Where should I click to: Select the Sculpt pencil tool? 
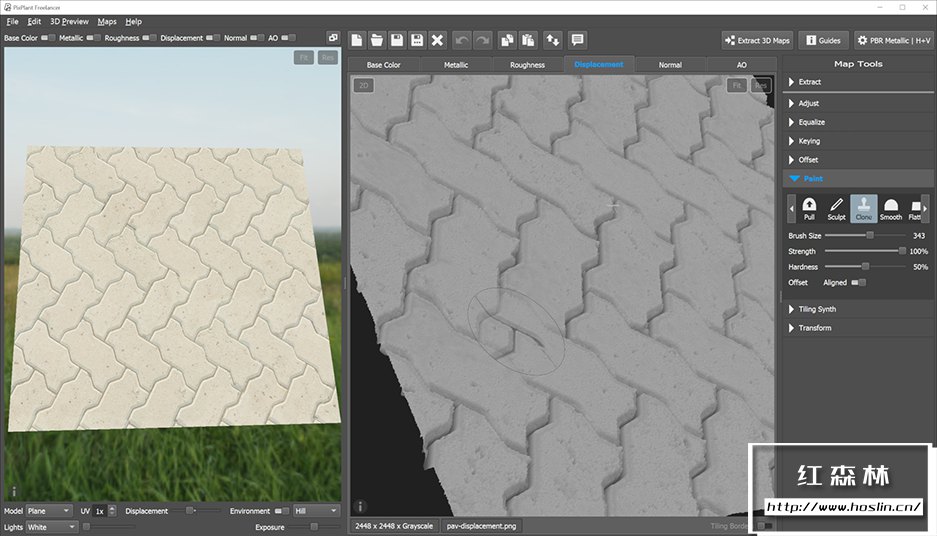pyautogui.click(x=836, y=209)
